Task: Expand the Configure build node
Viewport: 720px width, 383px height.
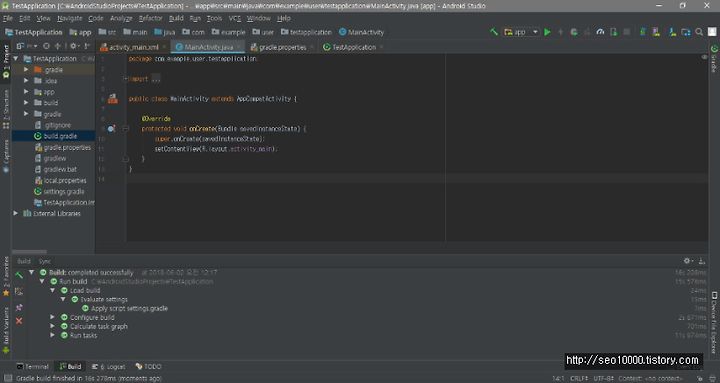Action: click(x=53, y=317)
